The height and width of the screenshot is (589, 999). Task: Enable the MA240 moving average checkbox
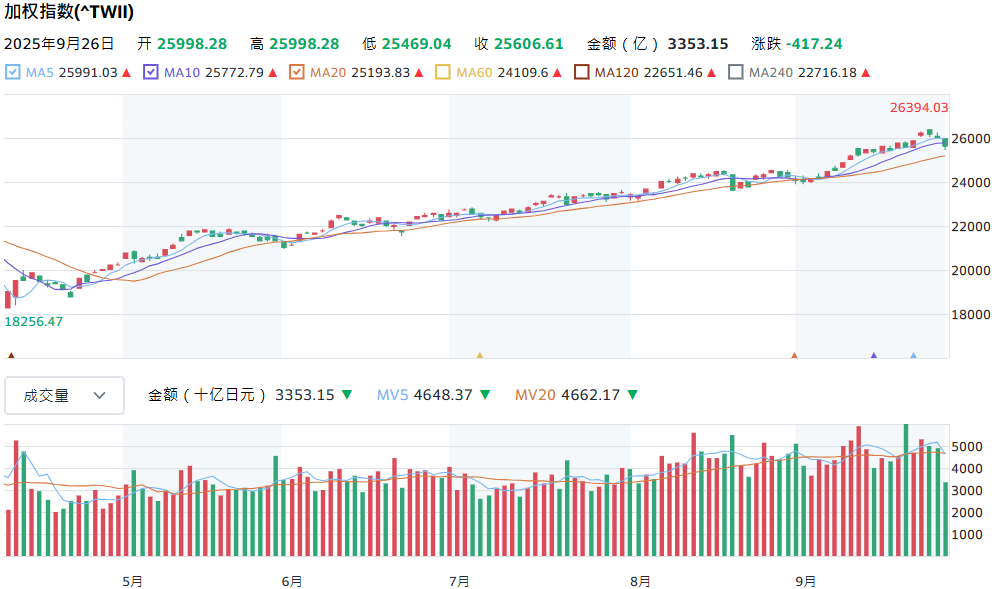[x=735, y=72]
